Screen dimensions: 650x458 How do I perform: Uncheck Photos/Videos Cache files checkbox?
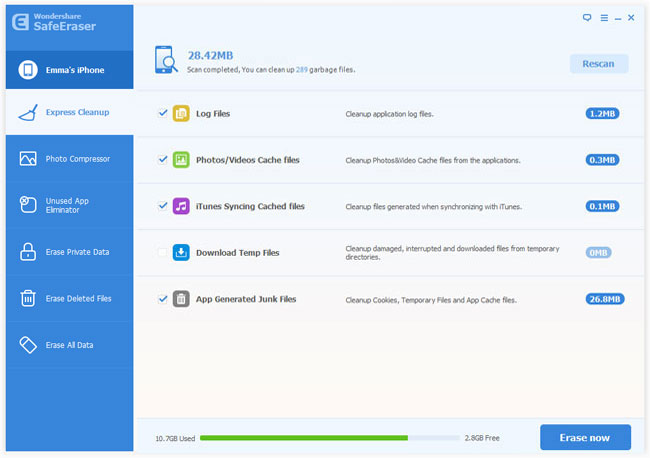coord(163,159)
